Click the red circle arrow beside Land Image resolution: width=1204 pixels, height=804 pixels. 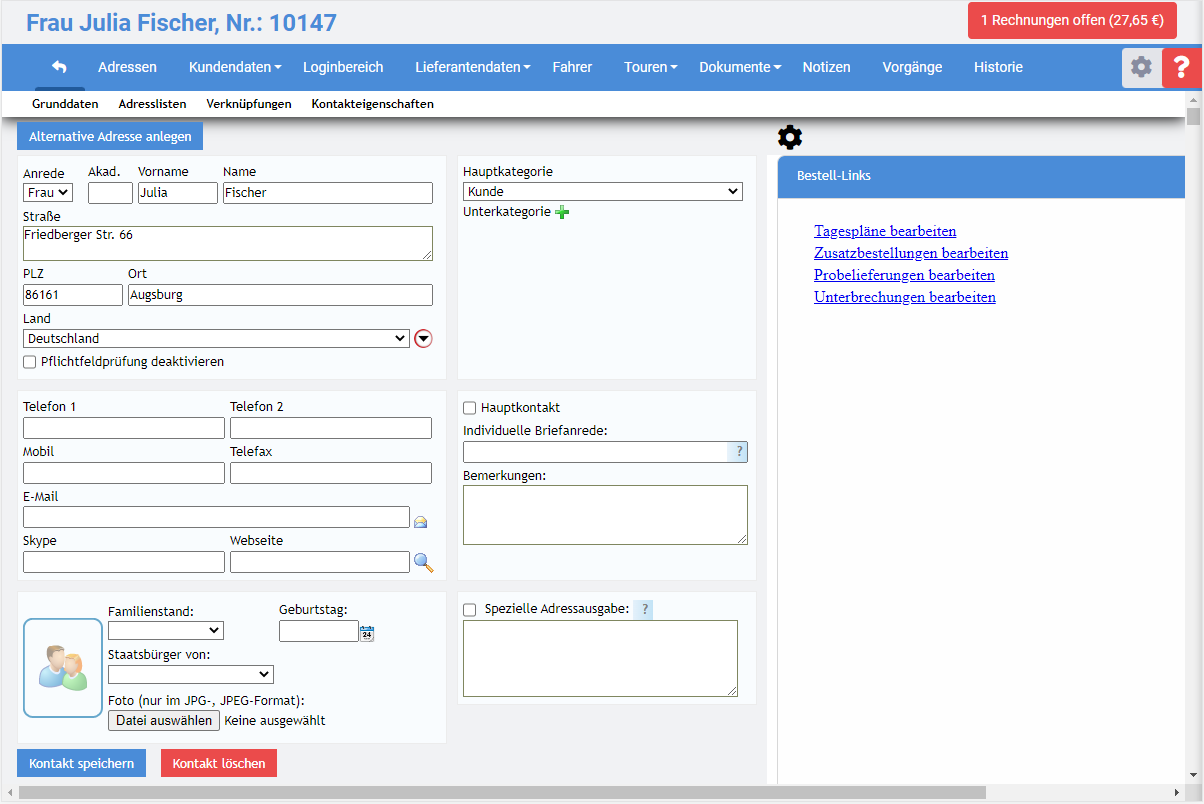pos(423,339)
